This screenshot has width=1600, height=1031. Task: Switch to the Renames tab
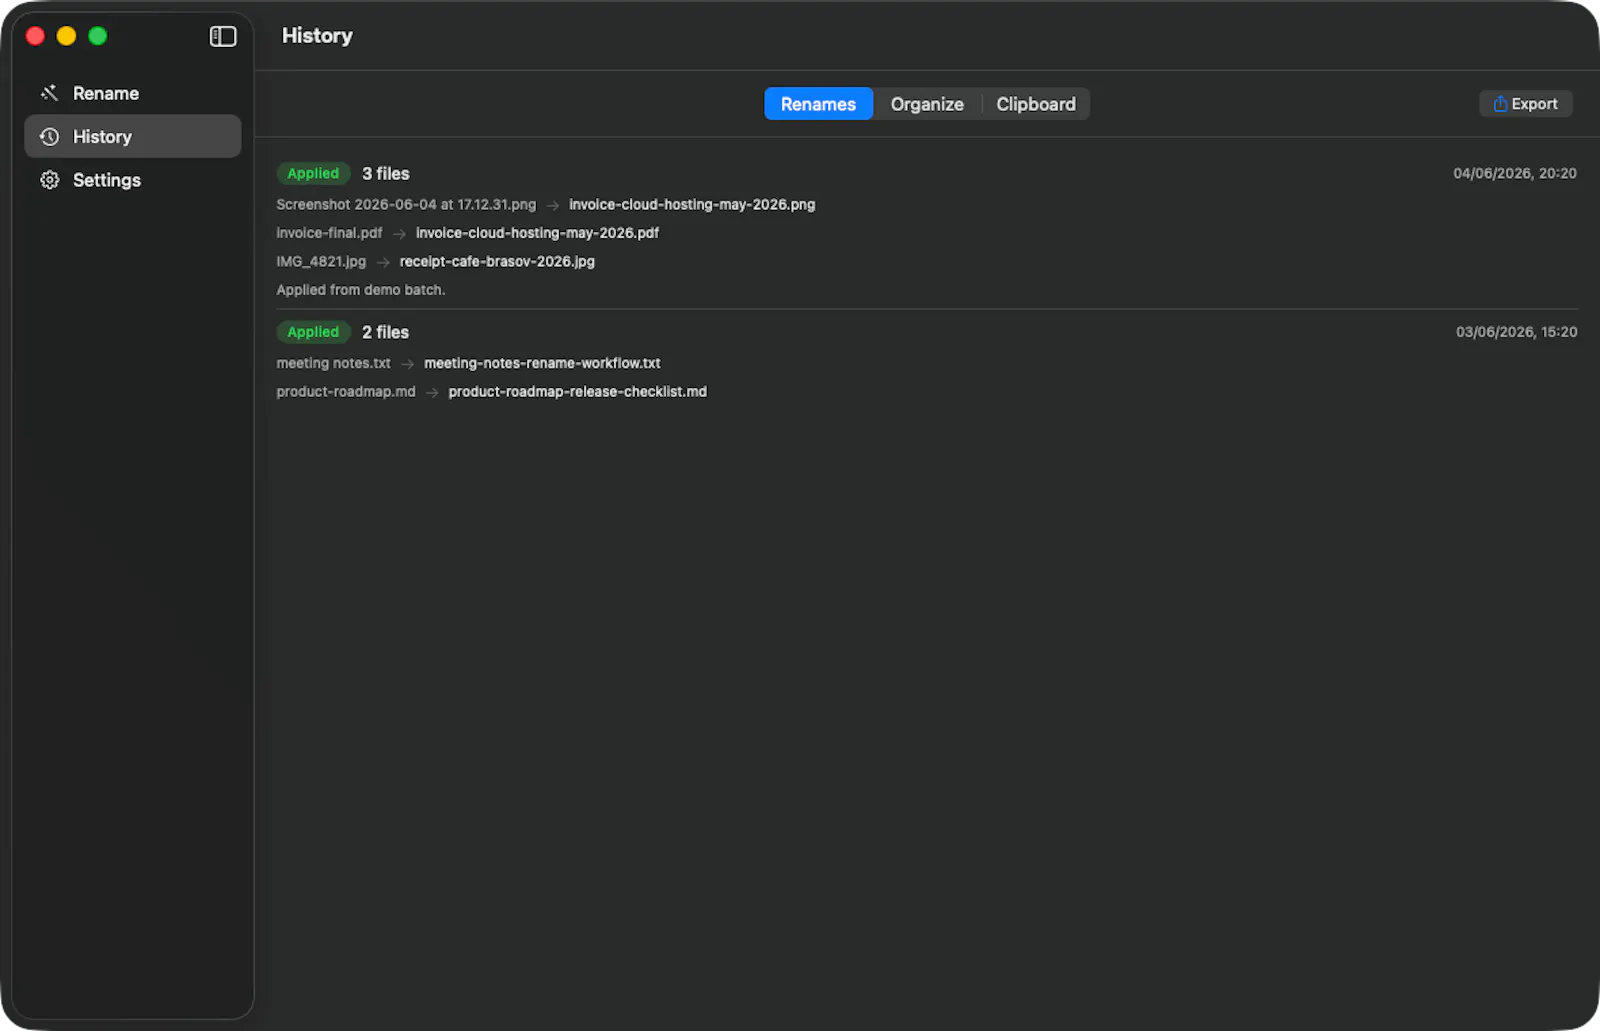coord(818,104)
